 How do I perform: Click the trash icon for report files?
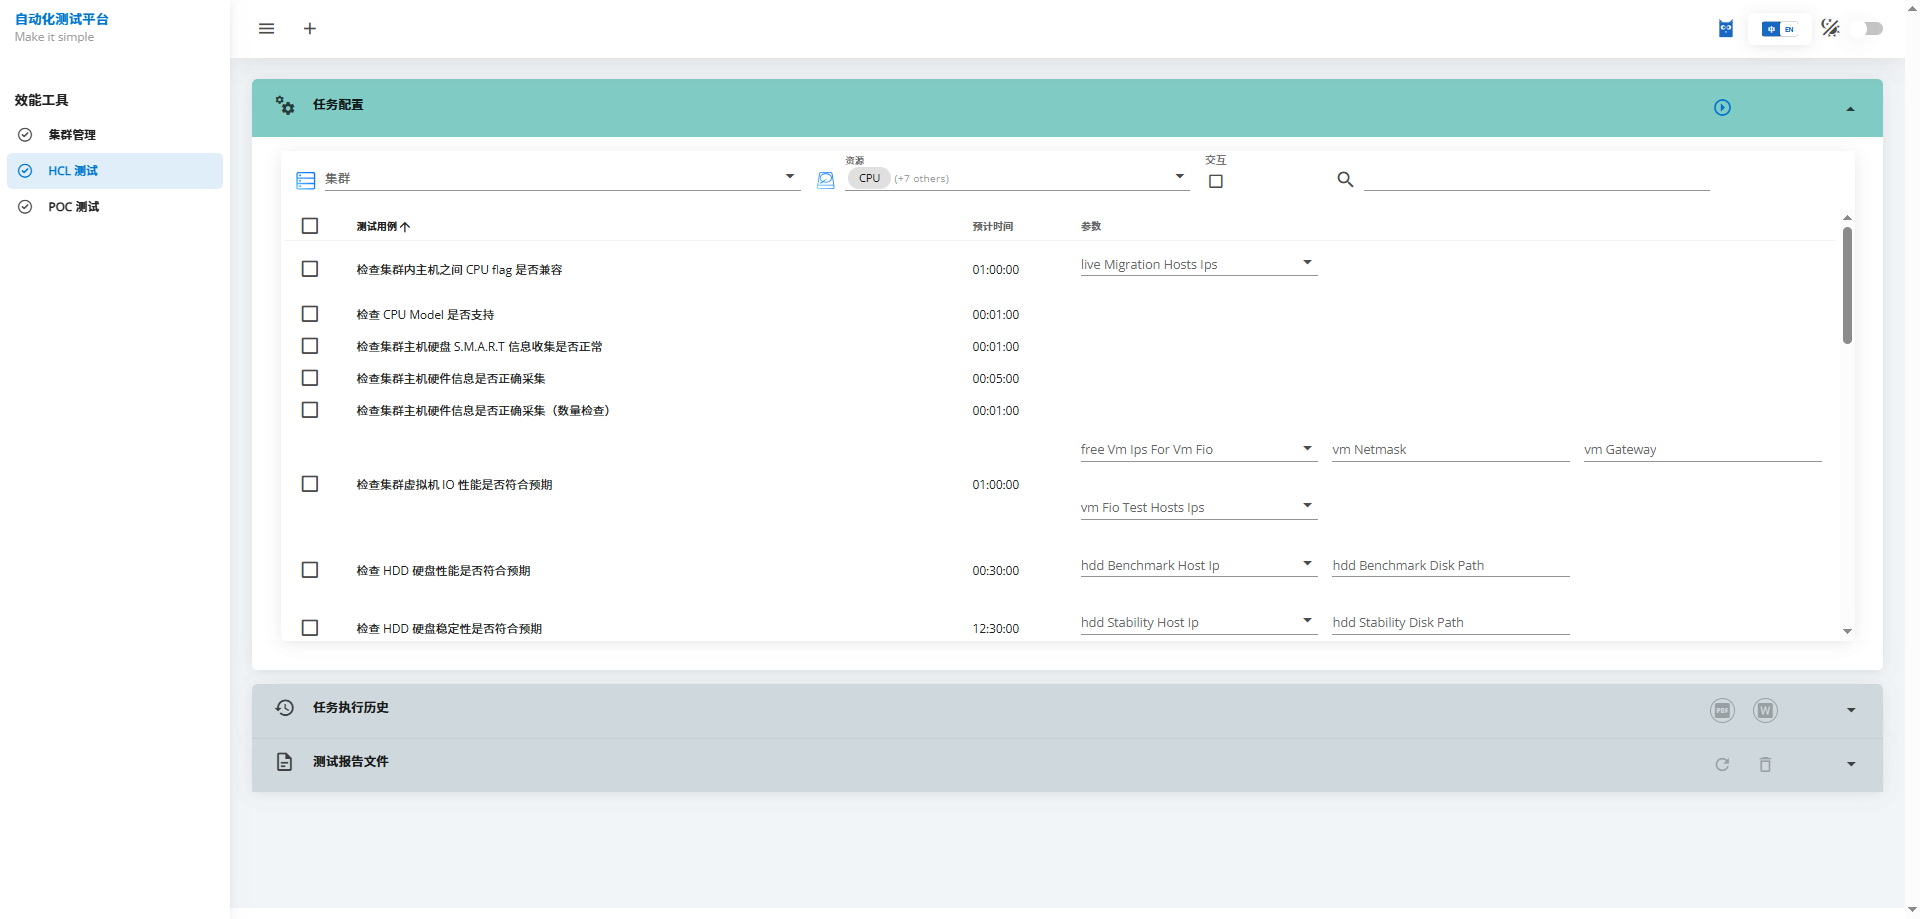tap(1765, 765)
